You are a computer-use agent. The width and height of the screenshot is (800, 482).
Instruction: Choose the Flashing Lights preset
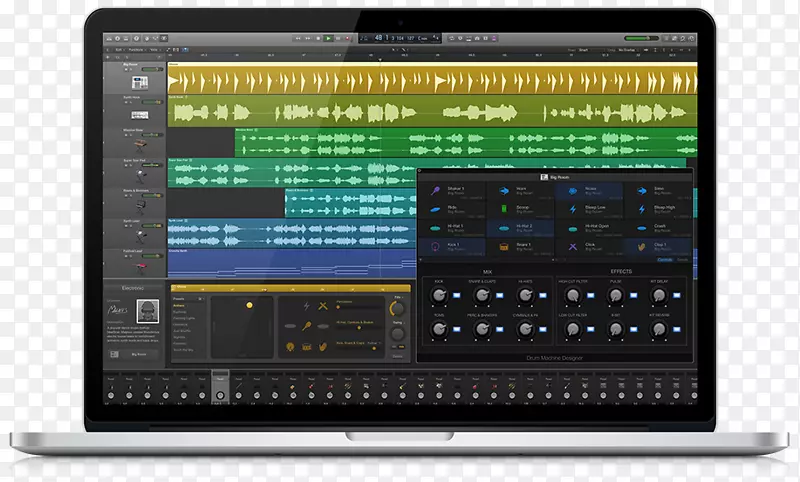184,318
